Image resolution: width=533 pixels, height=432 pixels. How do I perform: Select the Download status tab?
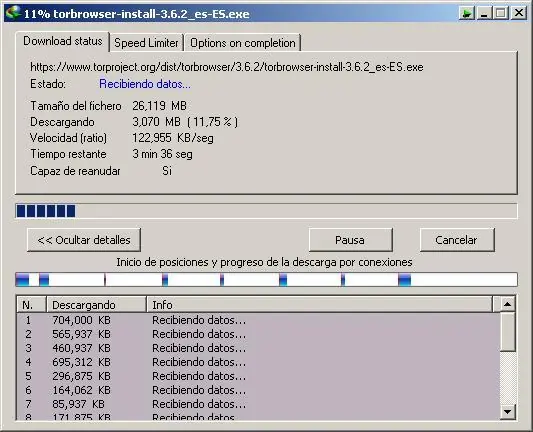63,41
